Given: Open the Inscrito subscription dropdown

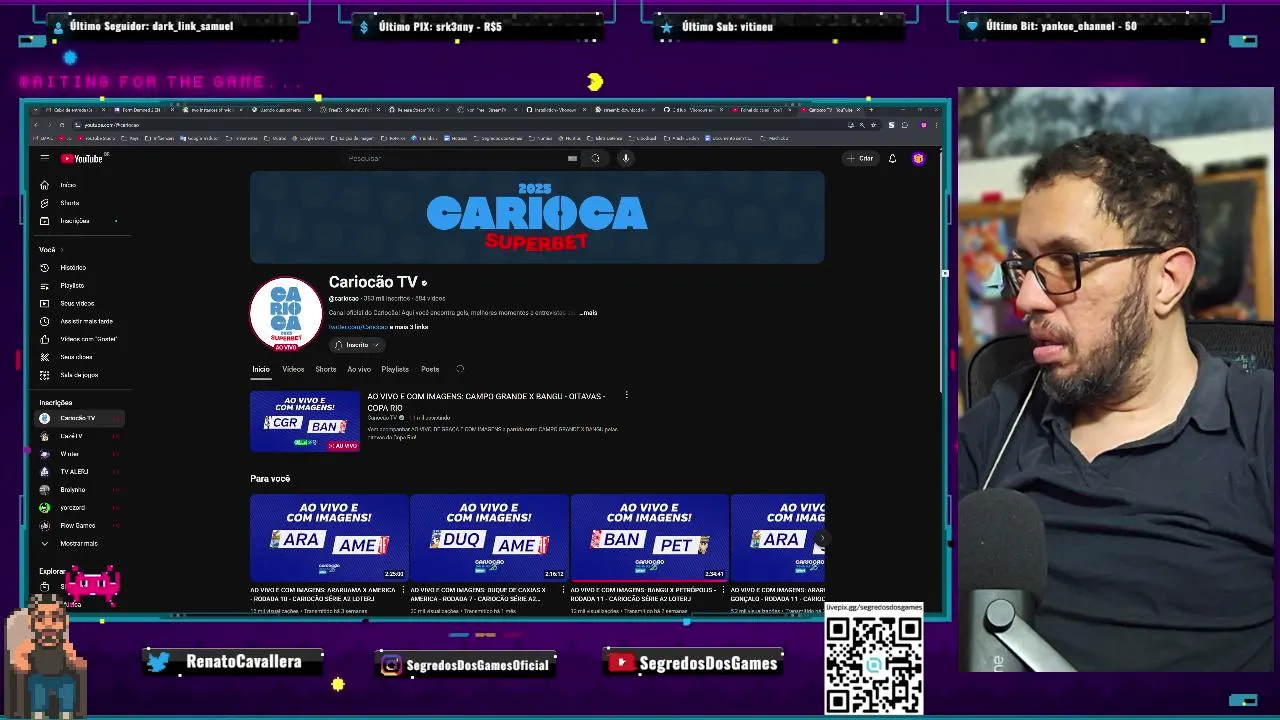Looking at the screenshot, I should [x=357, y=345].
